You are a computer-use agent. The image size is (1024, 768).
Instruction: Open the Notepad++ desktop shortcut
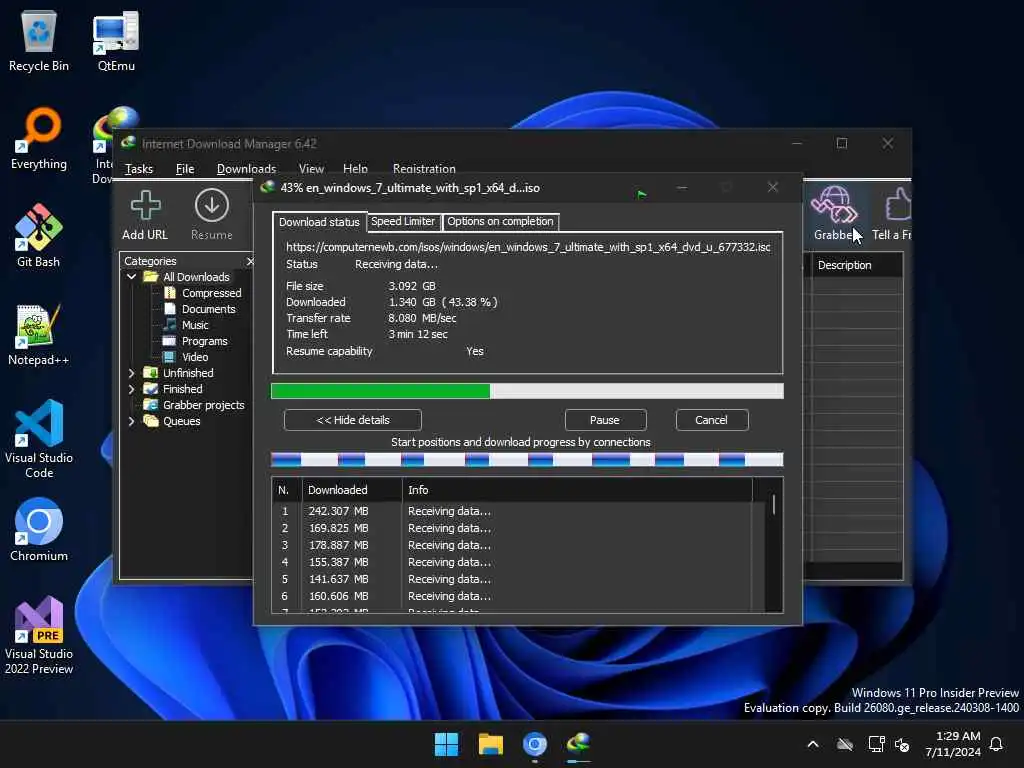click(x=39, y=334)
